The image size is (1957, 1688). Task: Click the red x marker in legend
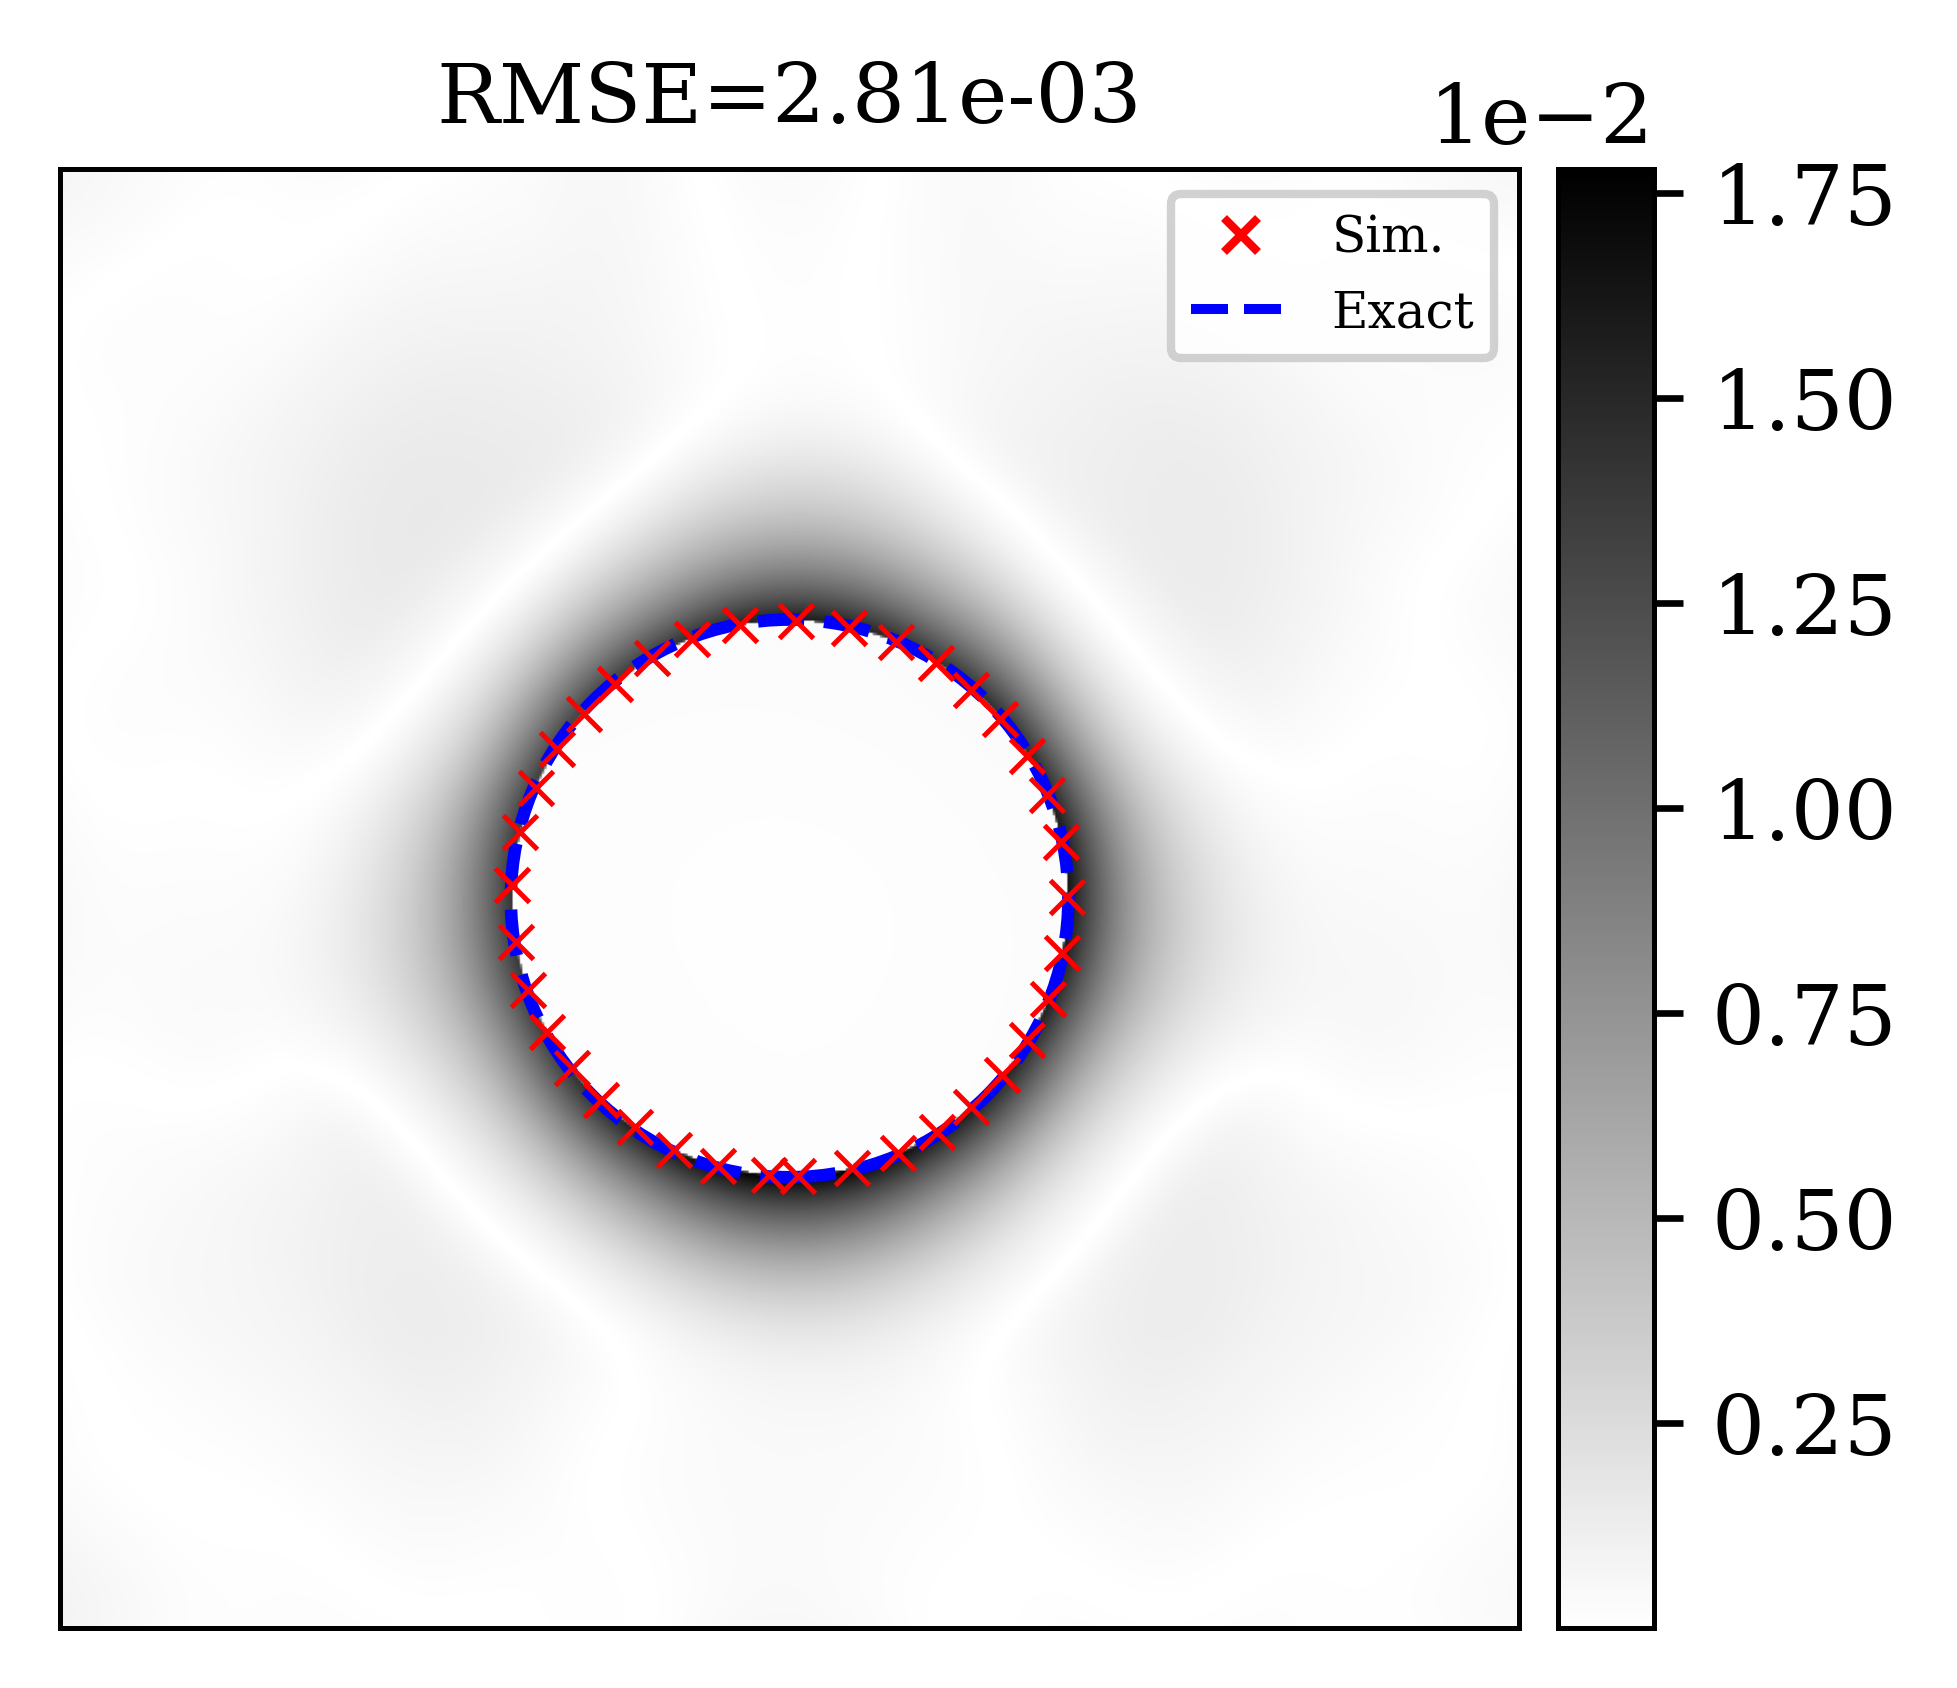click(1240, 236)
